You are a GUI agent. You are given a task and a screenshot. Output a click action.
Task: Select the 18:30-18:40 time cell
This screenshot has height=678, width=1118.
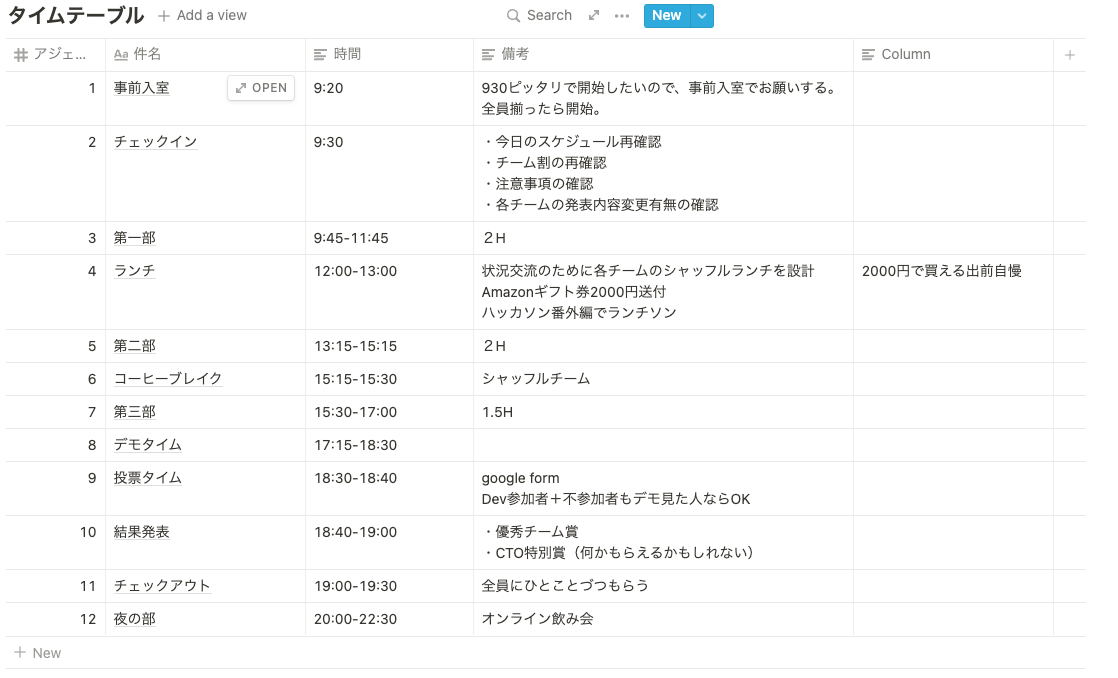pyautogui.click(x=389, y=488)
